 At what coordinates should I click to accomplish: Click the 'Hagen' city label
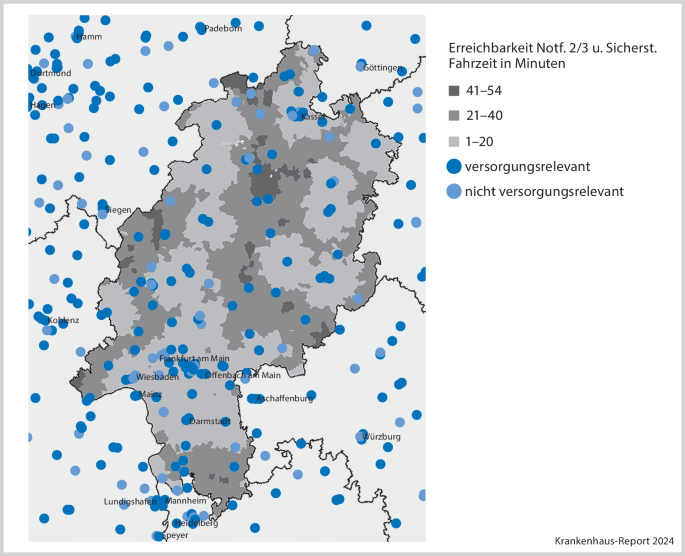(43, 105)
